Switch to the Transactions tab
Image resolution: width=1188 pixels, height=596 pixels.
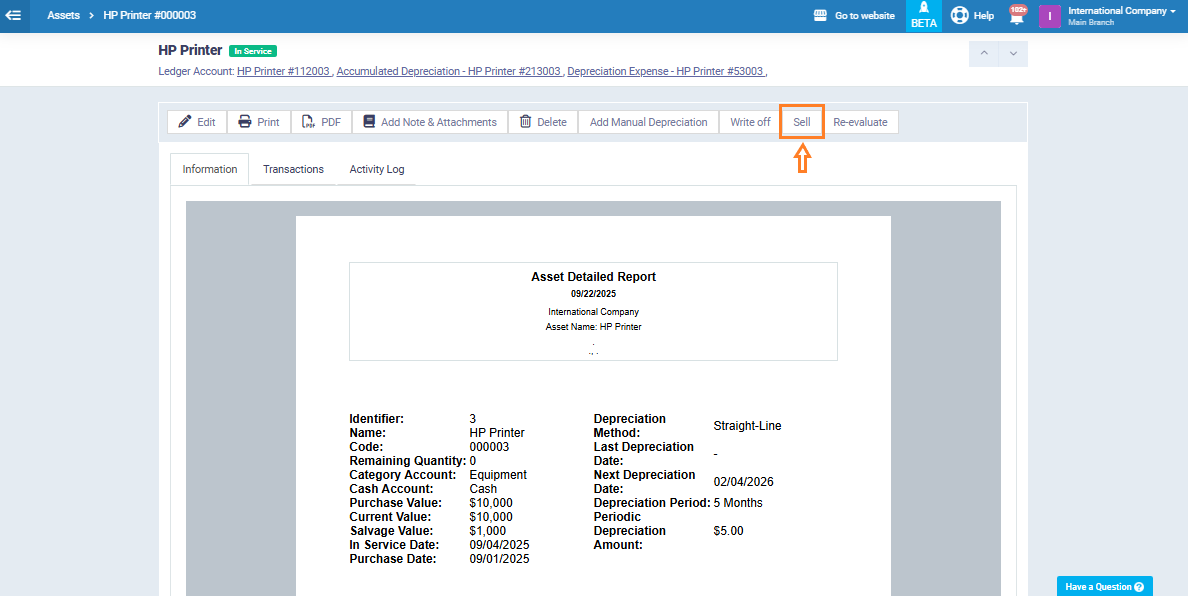pos(293,169)
